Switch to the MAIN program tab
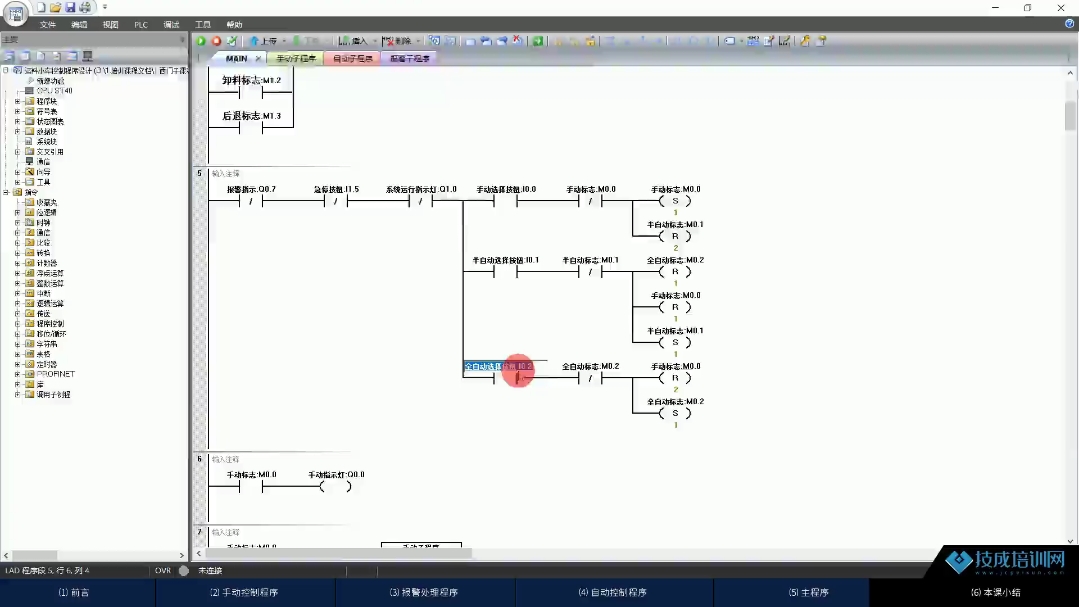 pyautogui.click(x=236, y=58)
